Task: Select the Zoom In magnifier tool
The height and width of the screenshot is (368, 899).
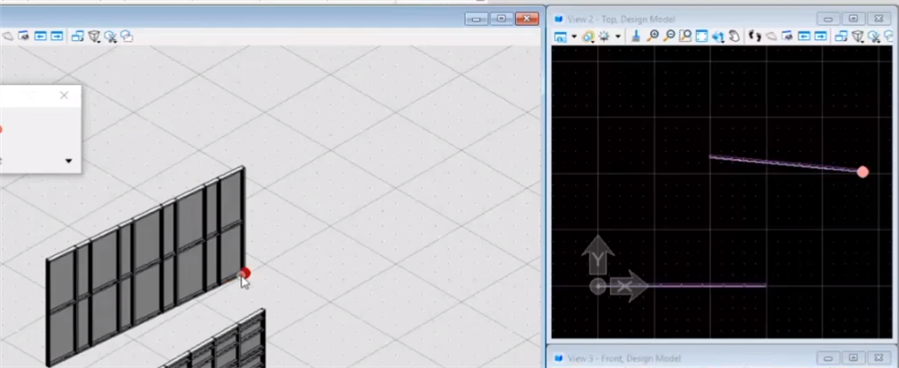Action: click(x=652, y=37)
